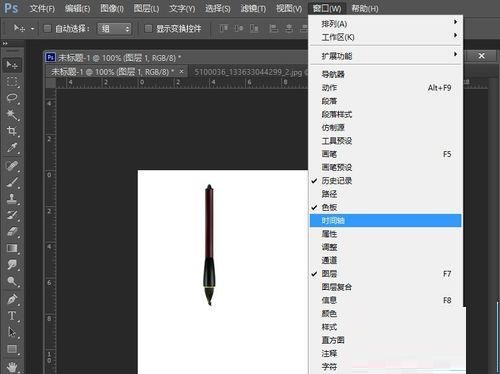This screenshot has width=500, height=374.
Task: Expand the collapsed toolbox double arrow
Action: tap(5, 43)
